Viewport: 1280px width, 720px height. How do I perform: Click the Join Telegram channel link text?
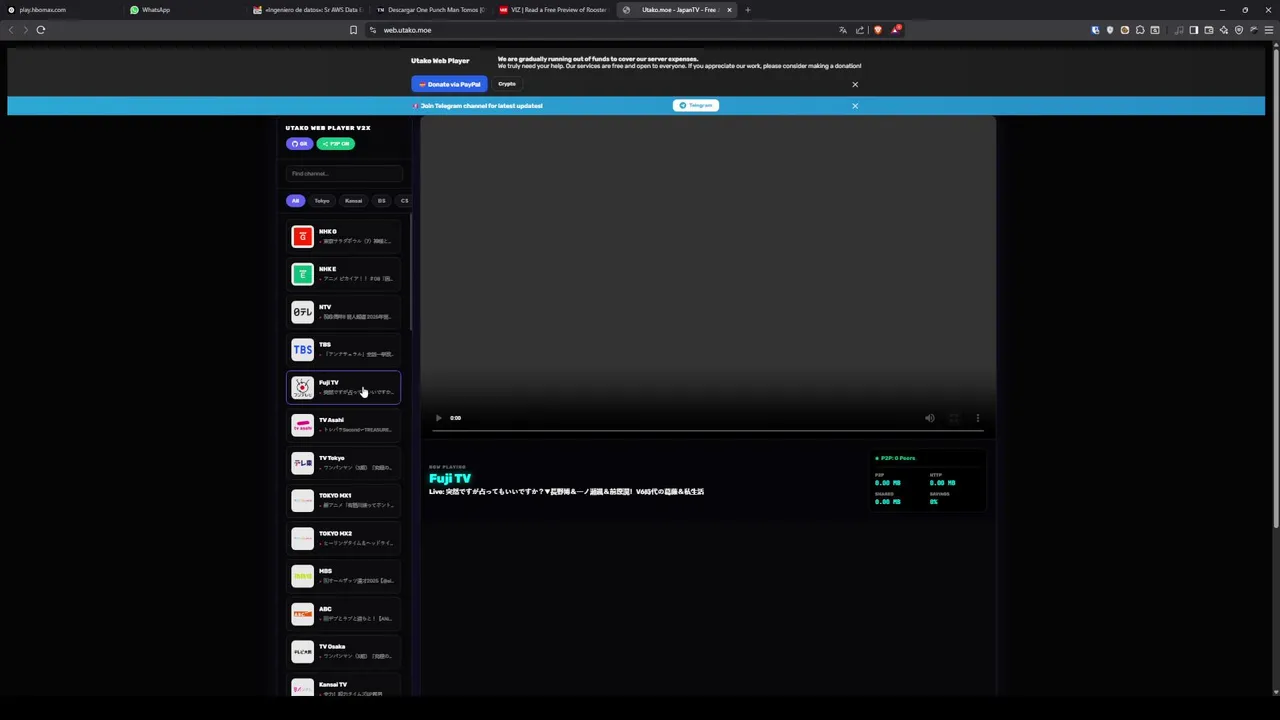[x=481, y=105]
